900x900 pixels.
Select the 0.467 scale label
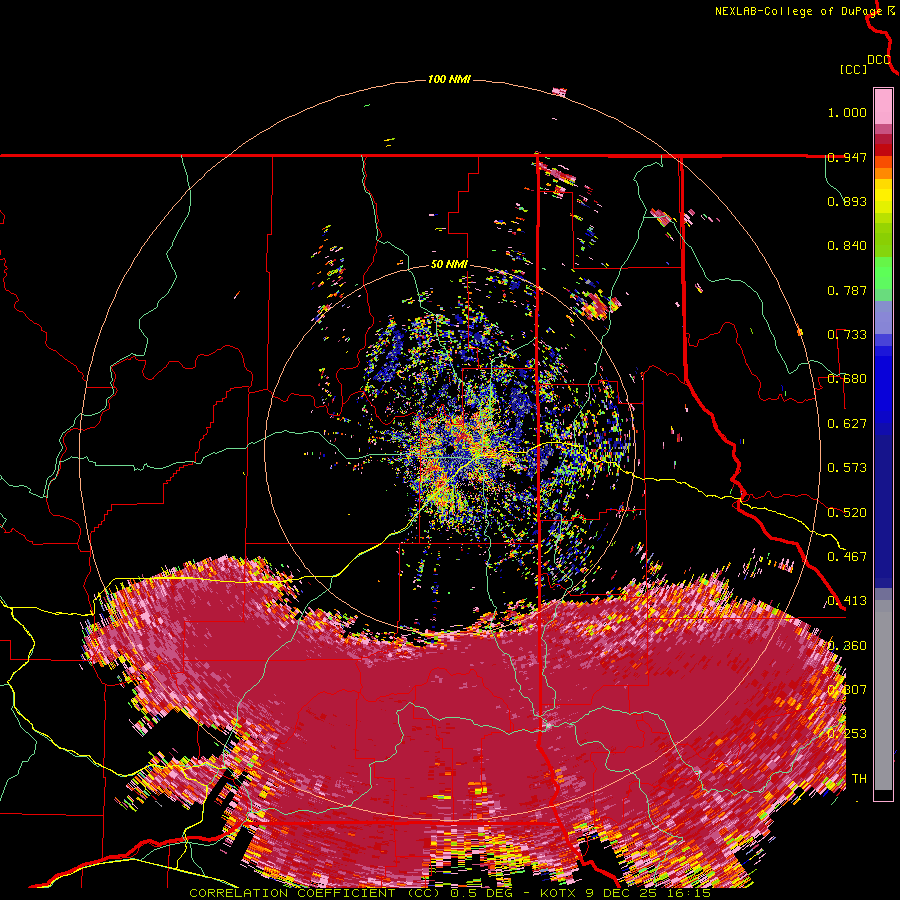847,557
